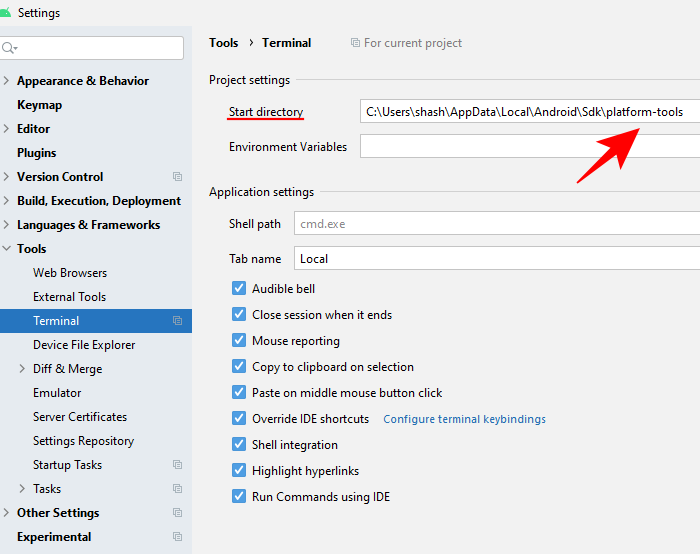This screenshot has height=554, width=700.
Task: Click the Tab name input field
Action: (497, 259)
